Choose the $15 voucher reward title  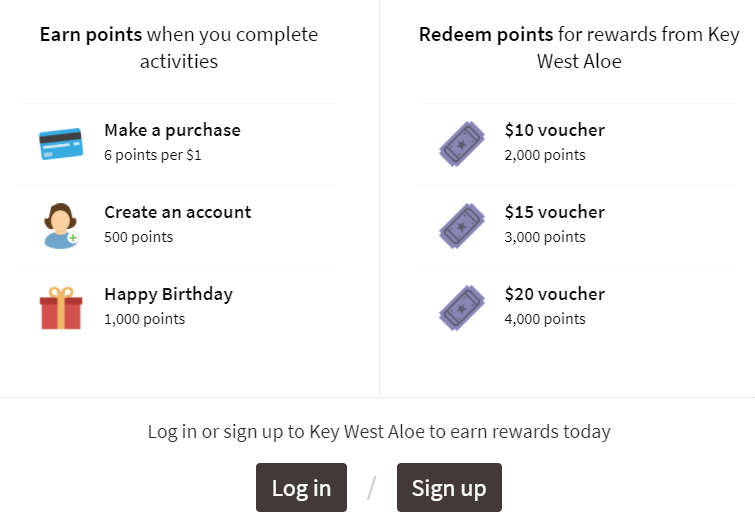tap(554, 212)
